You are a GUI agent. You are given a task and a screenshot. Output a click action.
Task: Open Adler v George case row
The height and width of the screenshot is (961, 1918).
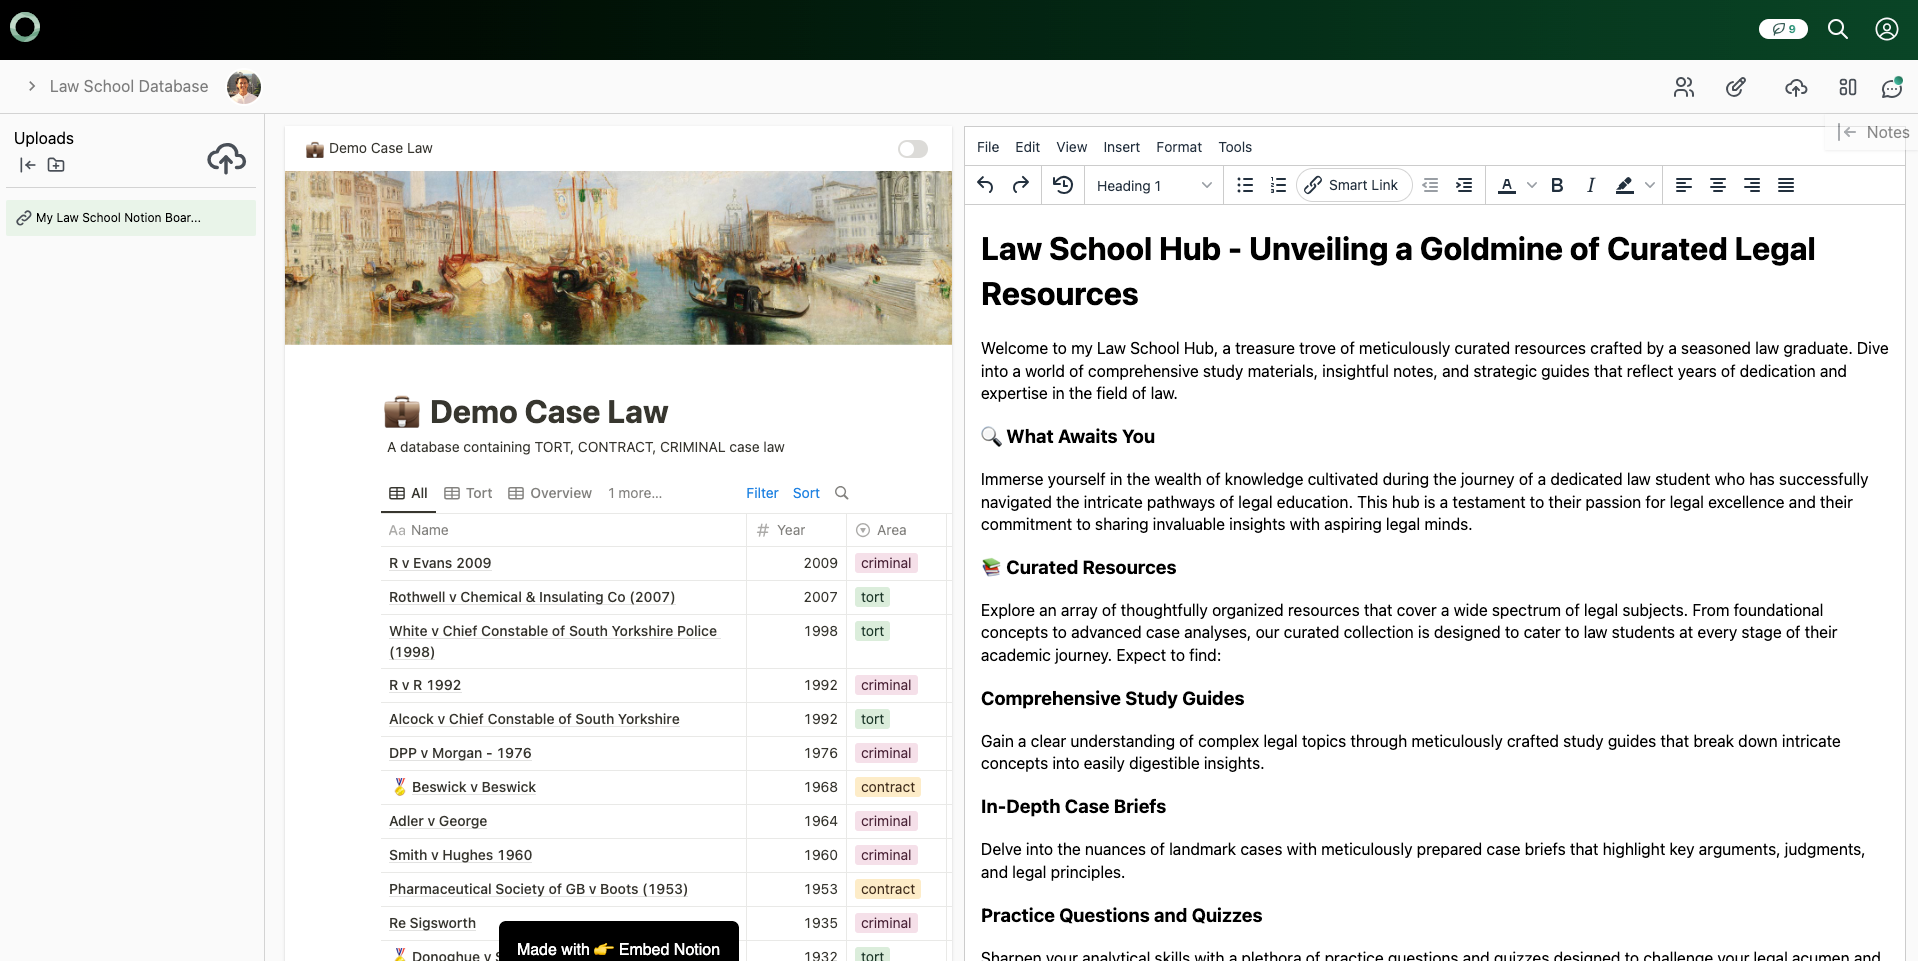tap(438, 821)
